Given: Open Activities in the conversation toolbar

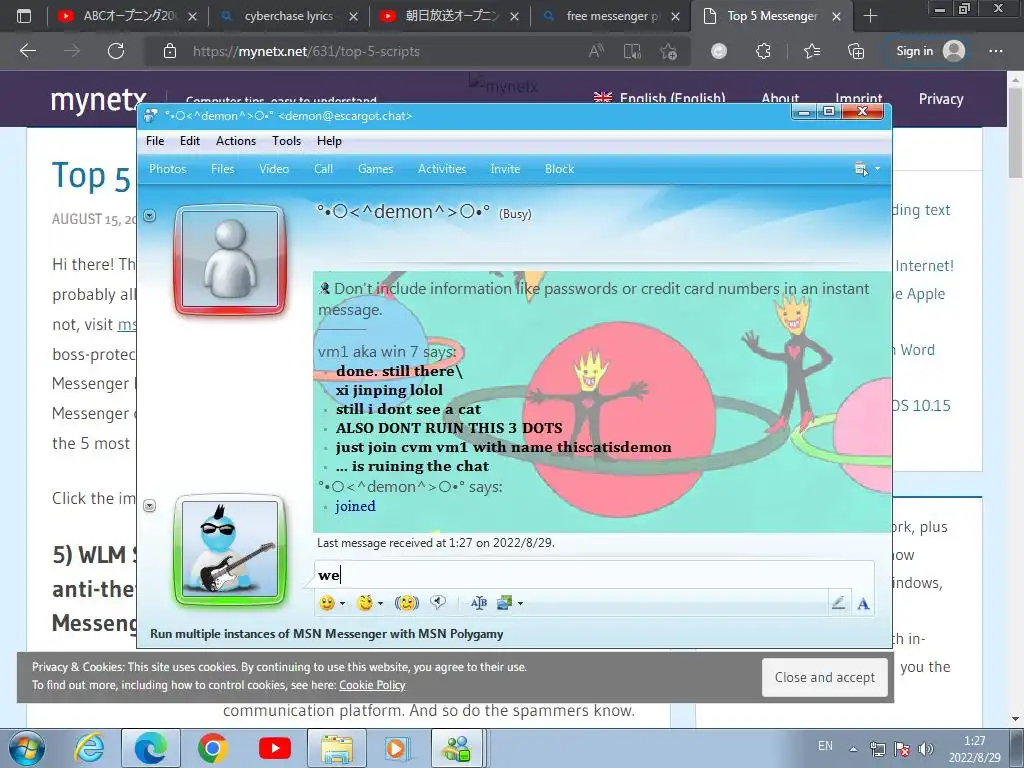Looking at the screenshot, I should click(442, 169).
